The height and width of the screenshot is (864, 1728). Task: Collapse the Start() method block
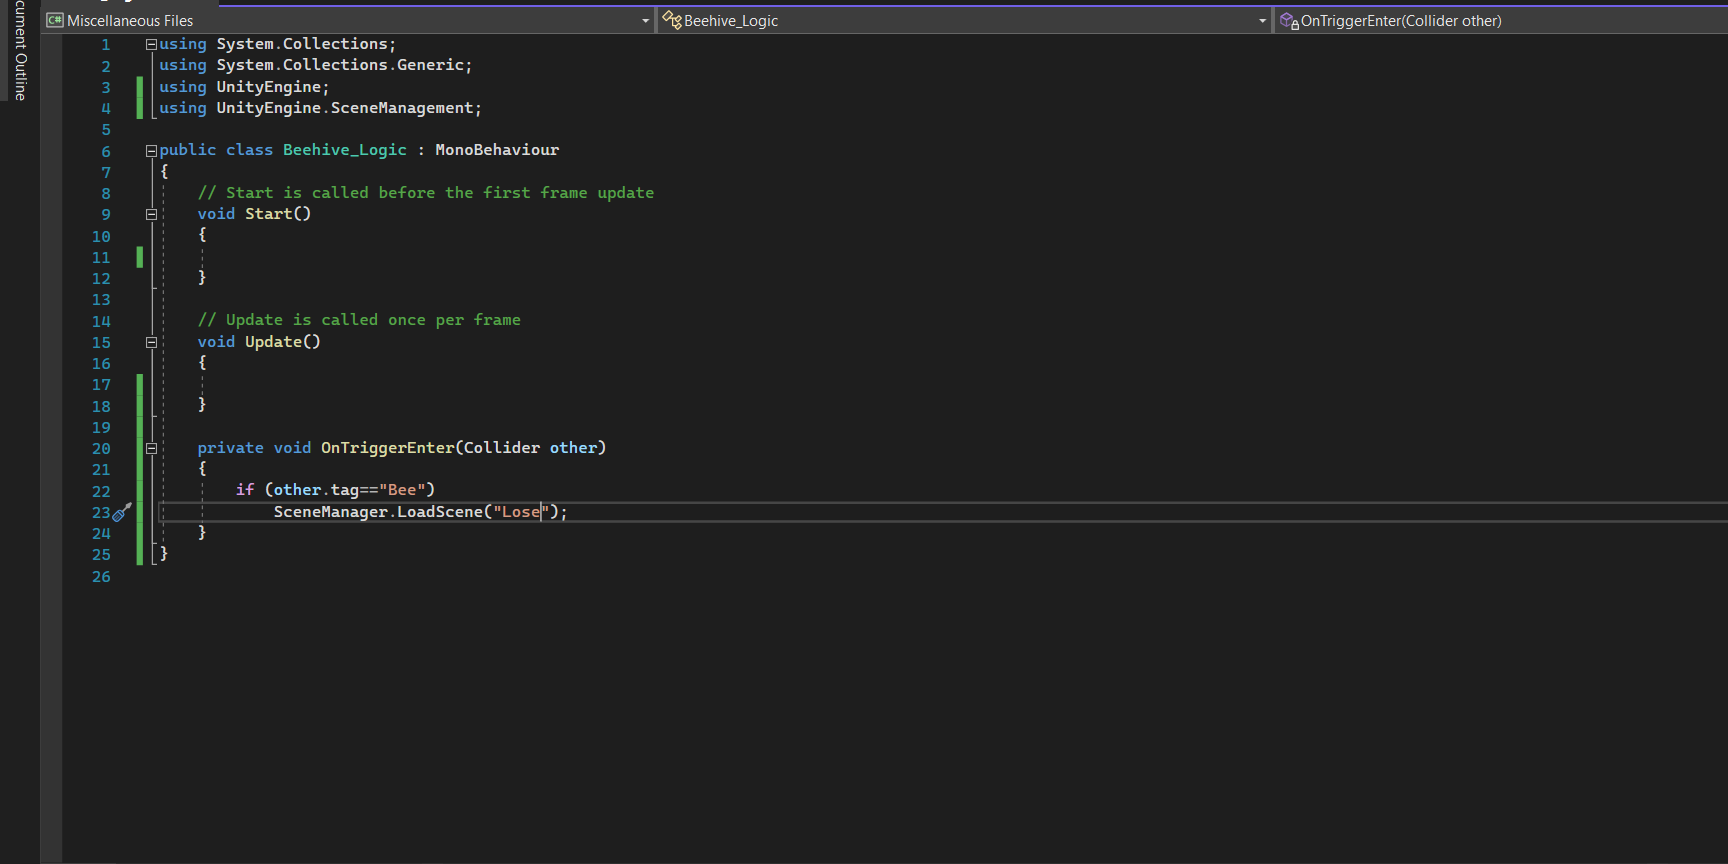151,214
